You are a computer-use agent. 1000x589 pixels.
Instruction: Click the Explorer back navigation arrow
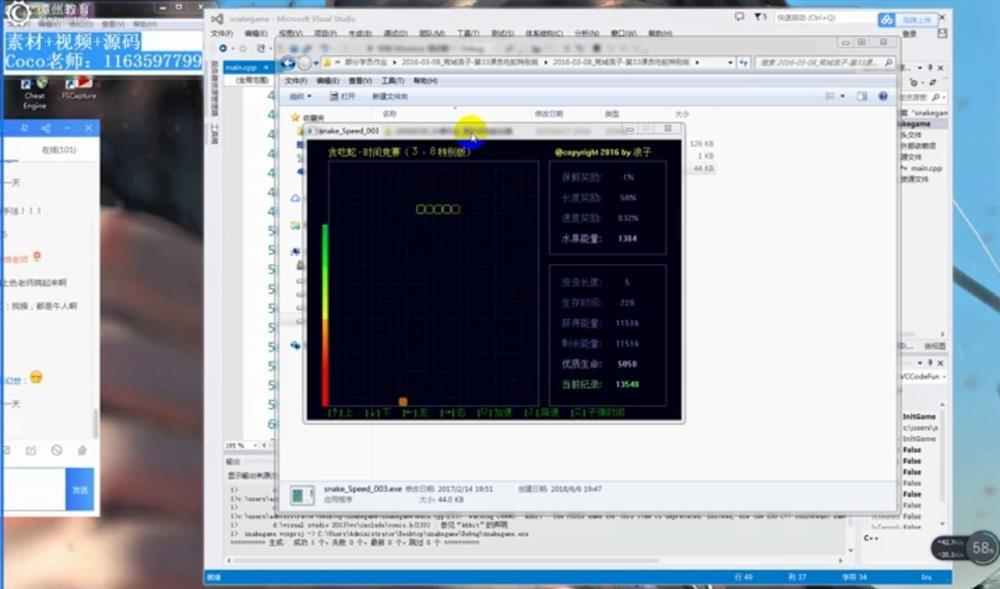pyautogui.click(x=288, y=62)
